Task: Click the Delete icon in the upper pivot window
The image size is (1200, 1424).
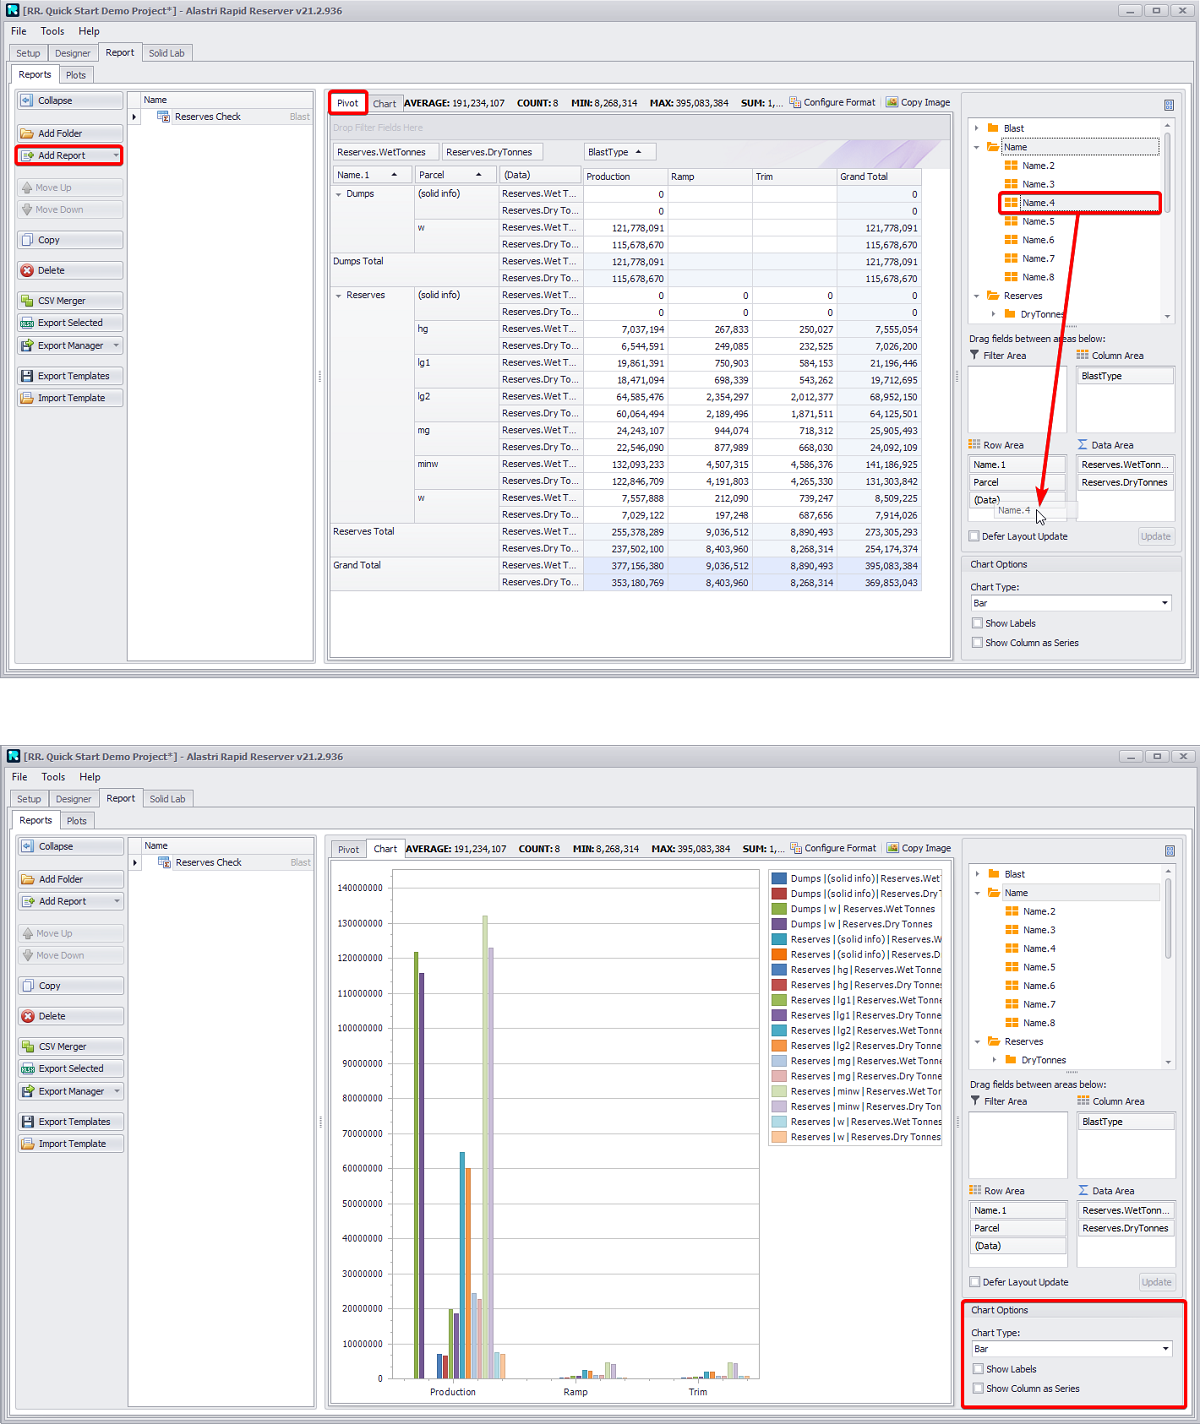Action: click(x=28, y=271)
